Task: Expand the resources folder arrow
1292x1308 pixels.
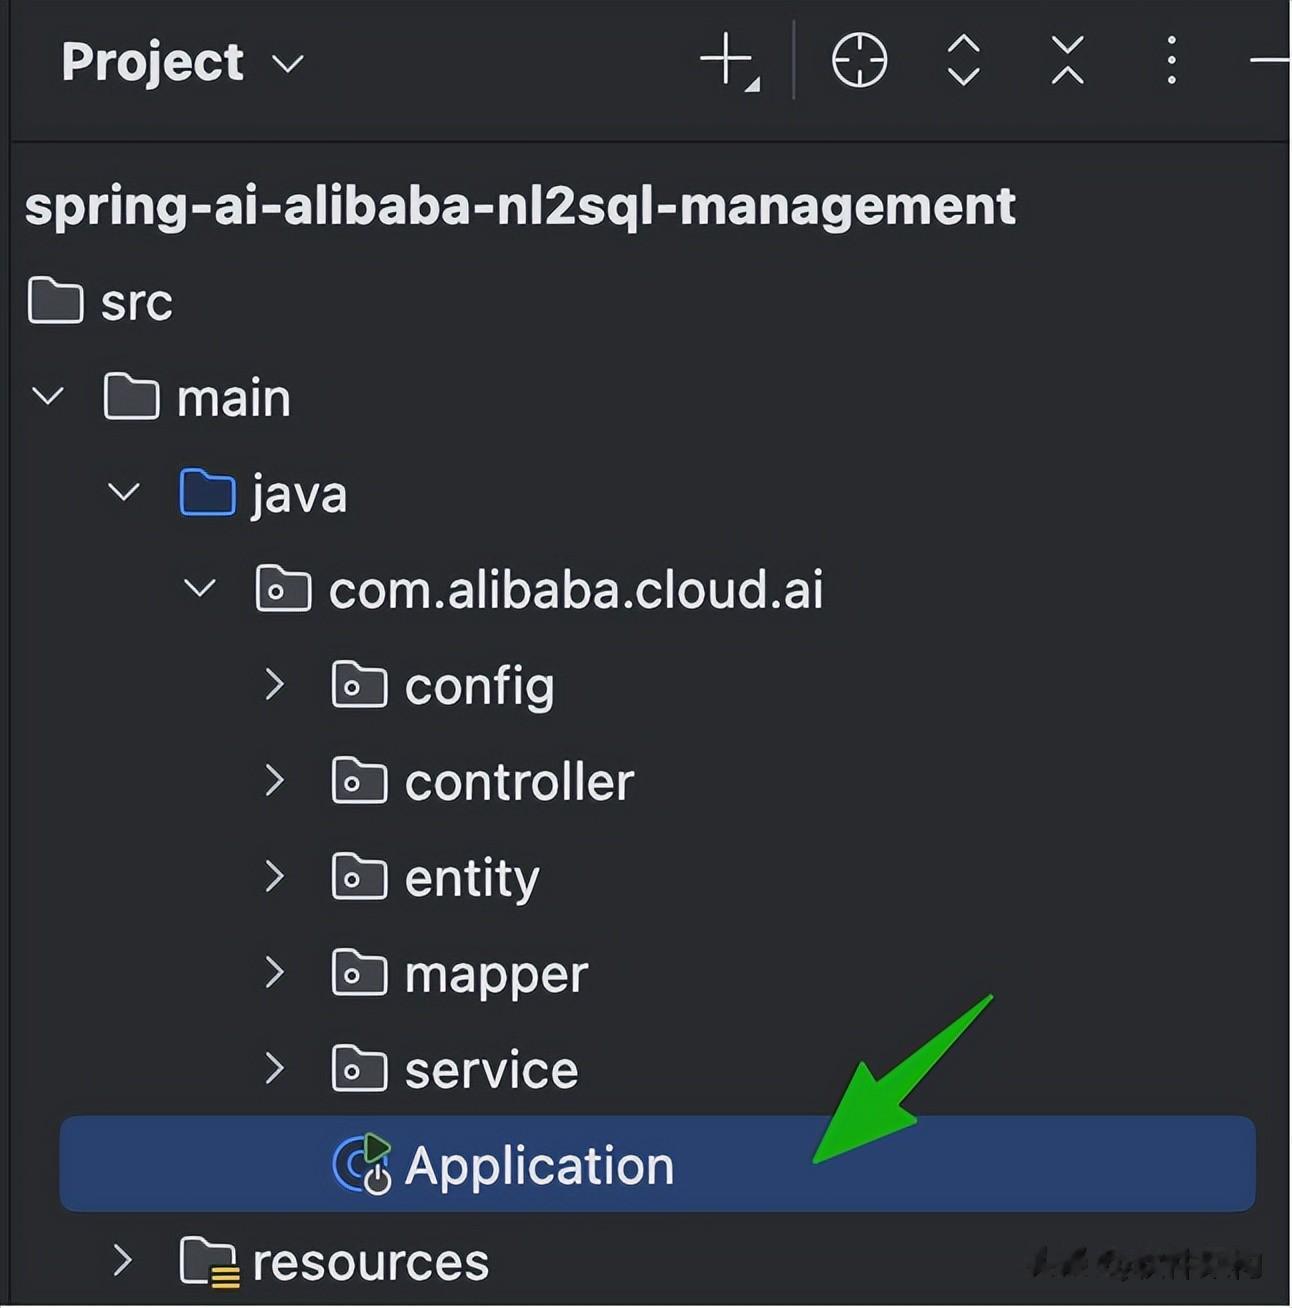Action: tap(122, 1261)
